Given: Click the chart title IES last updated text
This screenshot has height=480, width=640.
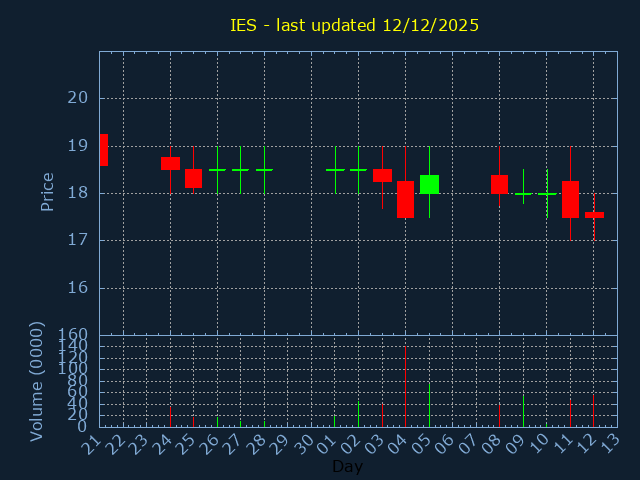Looking at the screenshot, I should pos(354,25).
